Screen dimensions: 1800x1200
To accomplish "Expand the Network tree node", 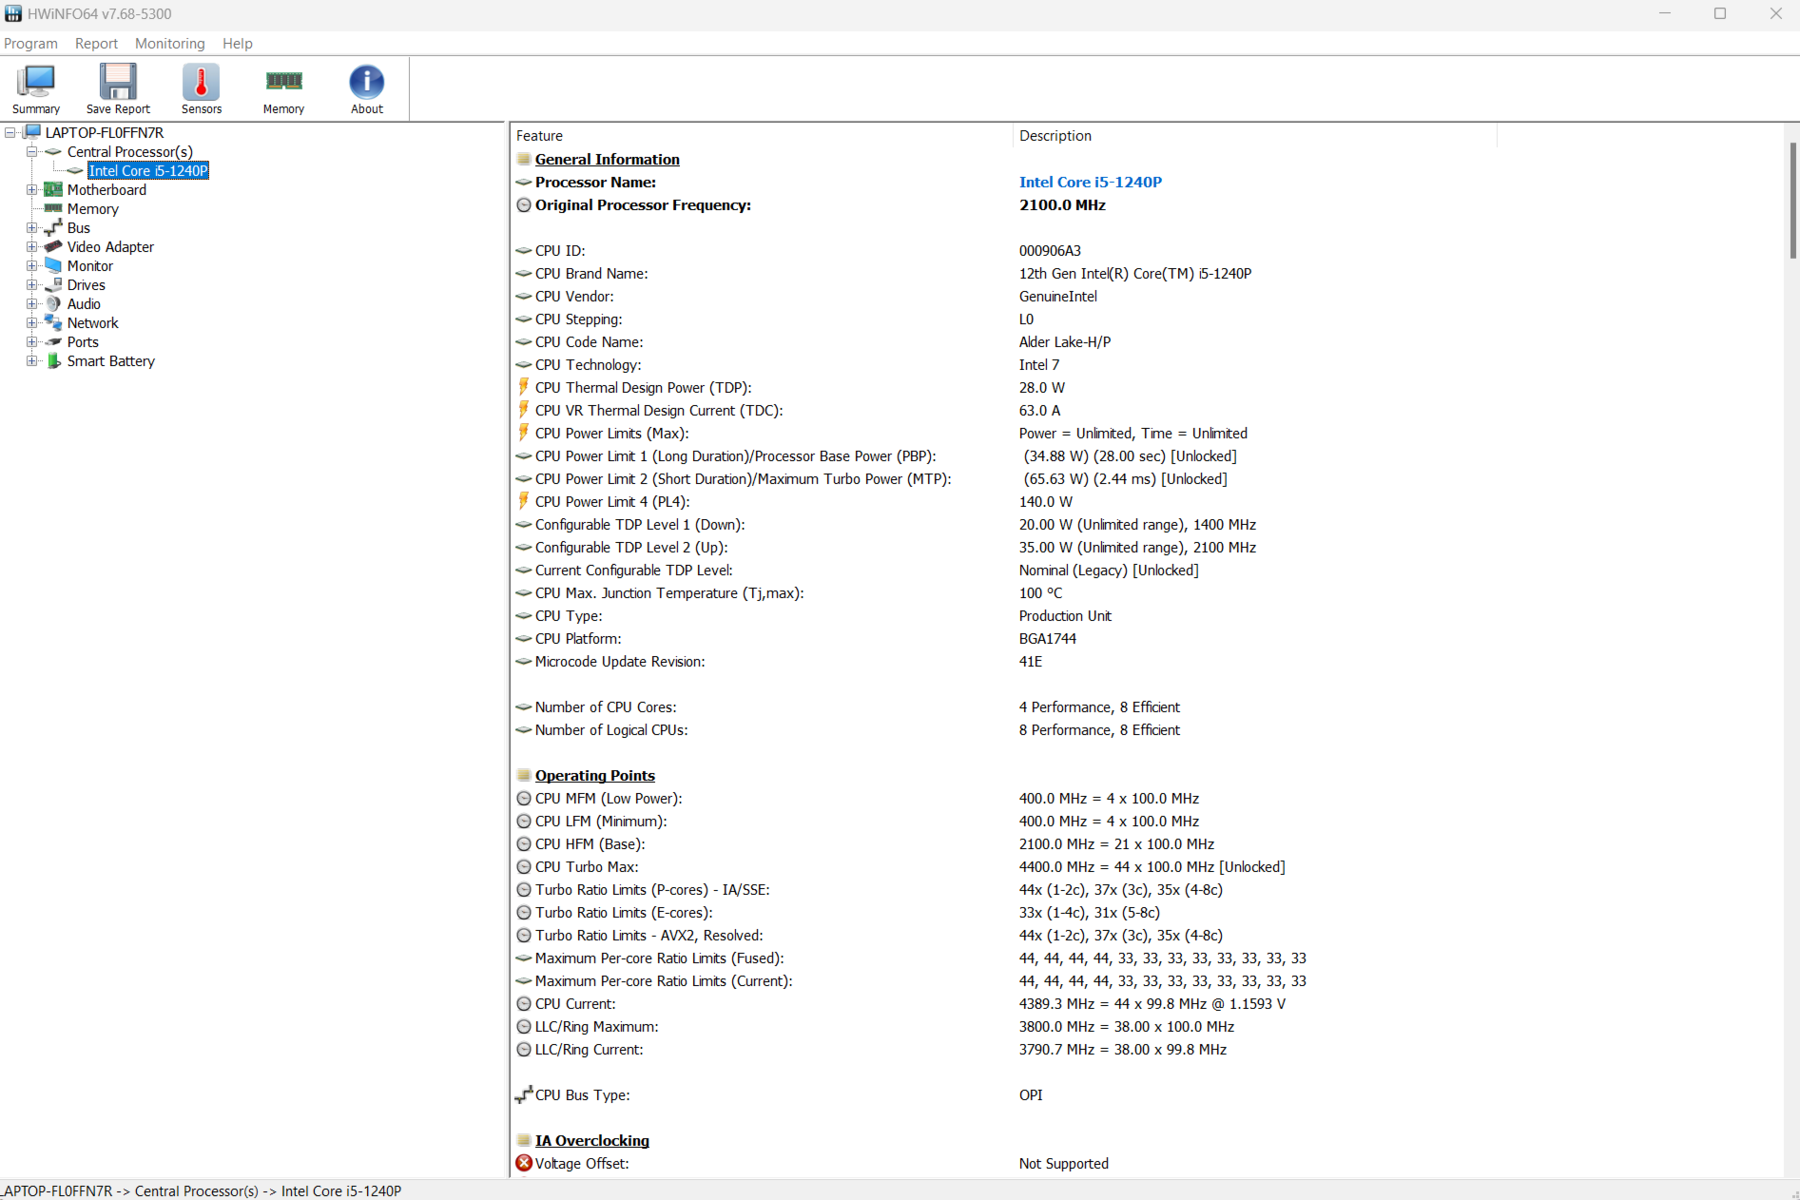I will [32, 323].
